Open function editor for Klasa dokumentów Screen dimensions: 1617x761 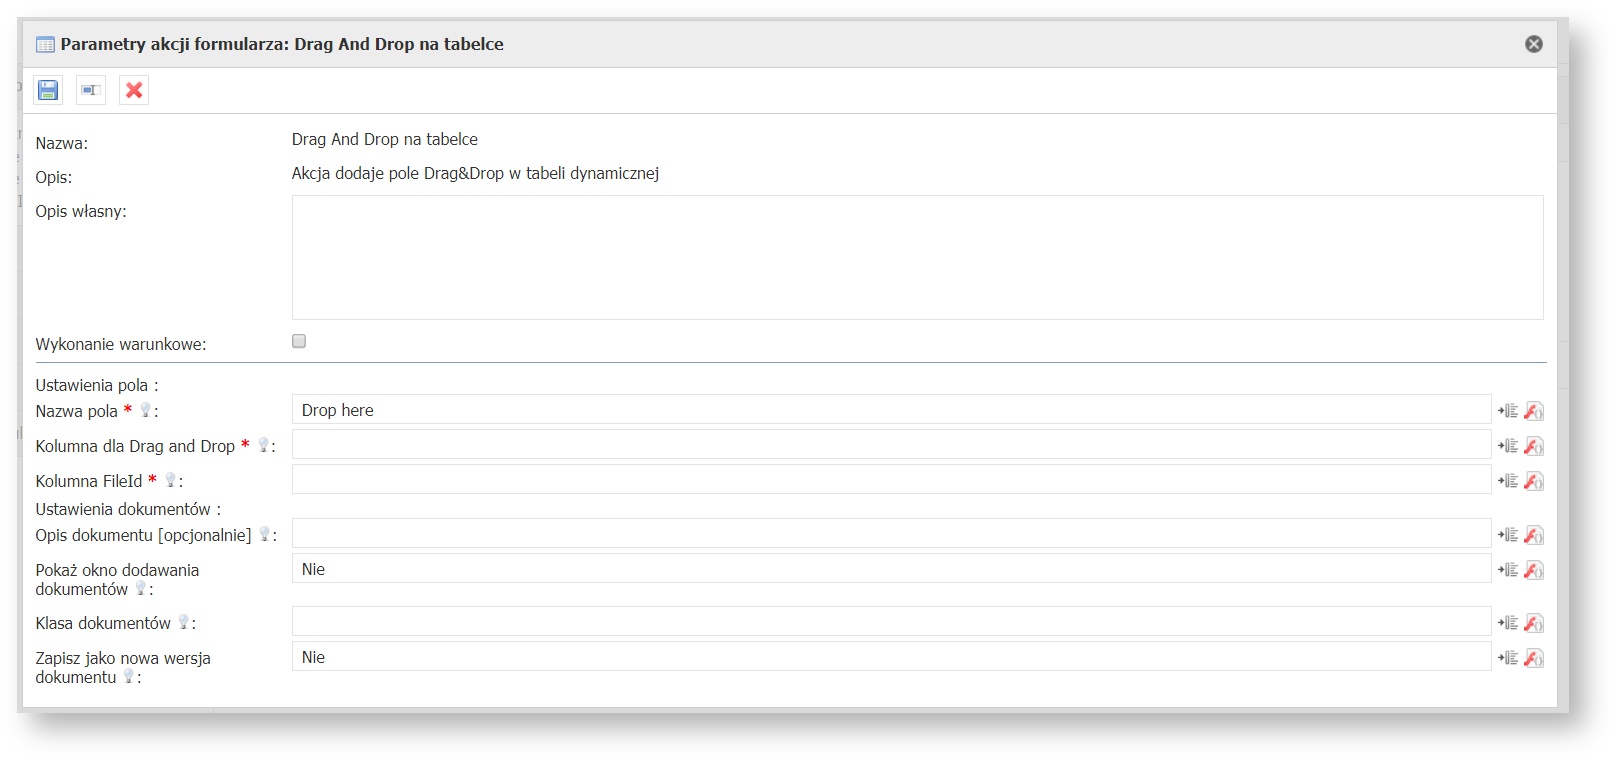[1534, 623]
